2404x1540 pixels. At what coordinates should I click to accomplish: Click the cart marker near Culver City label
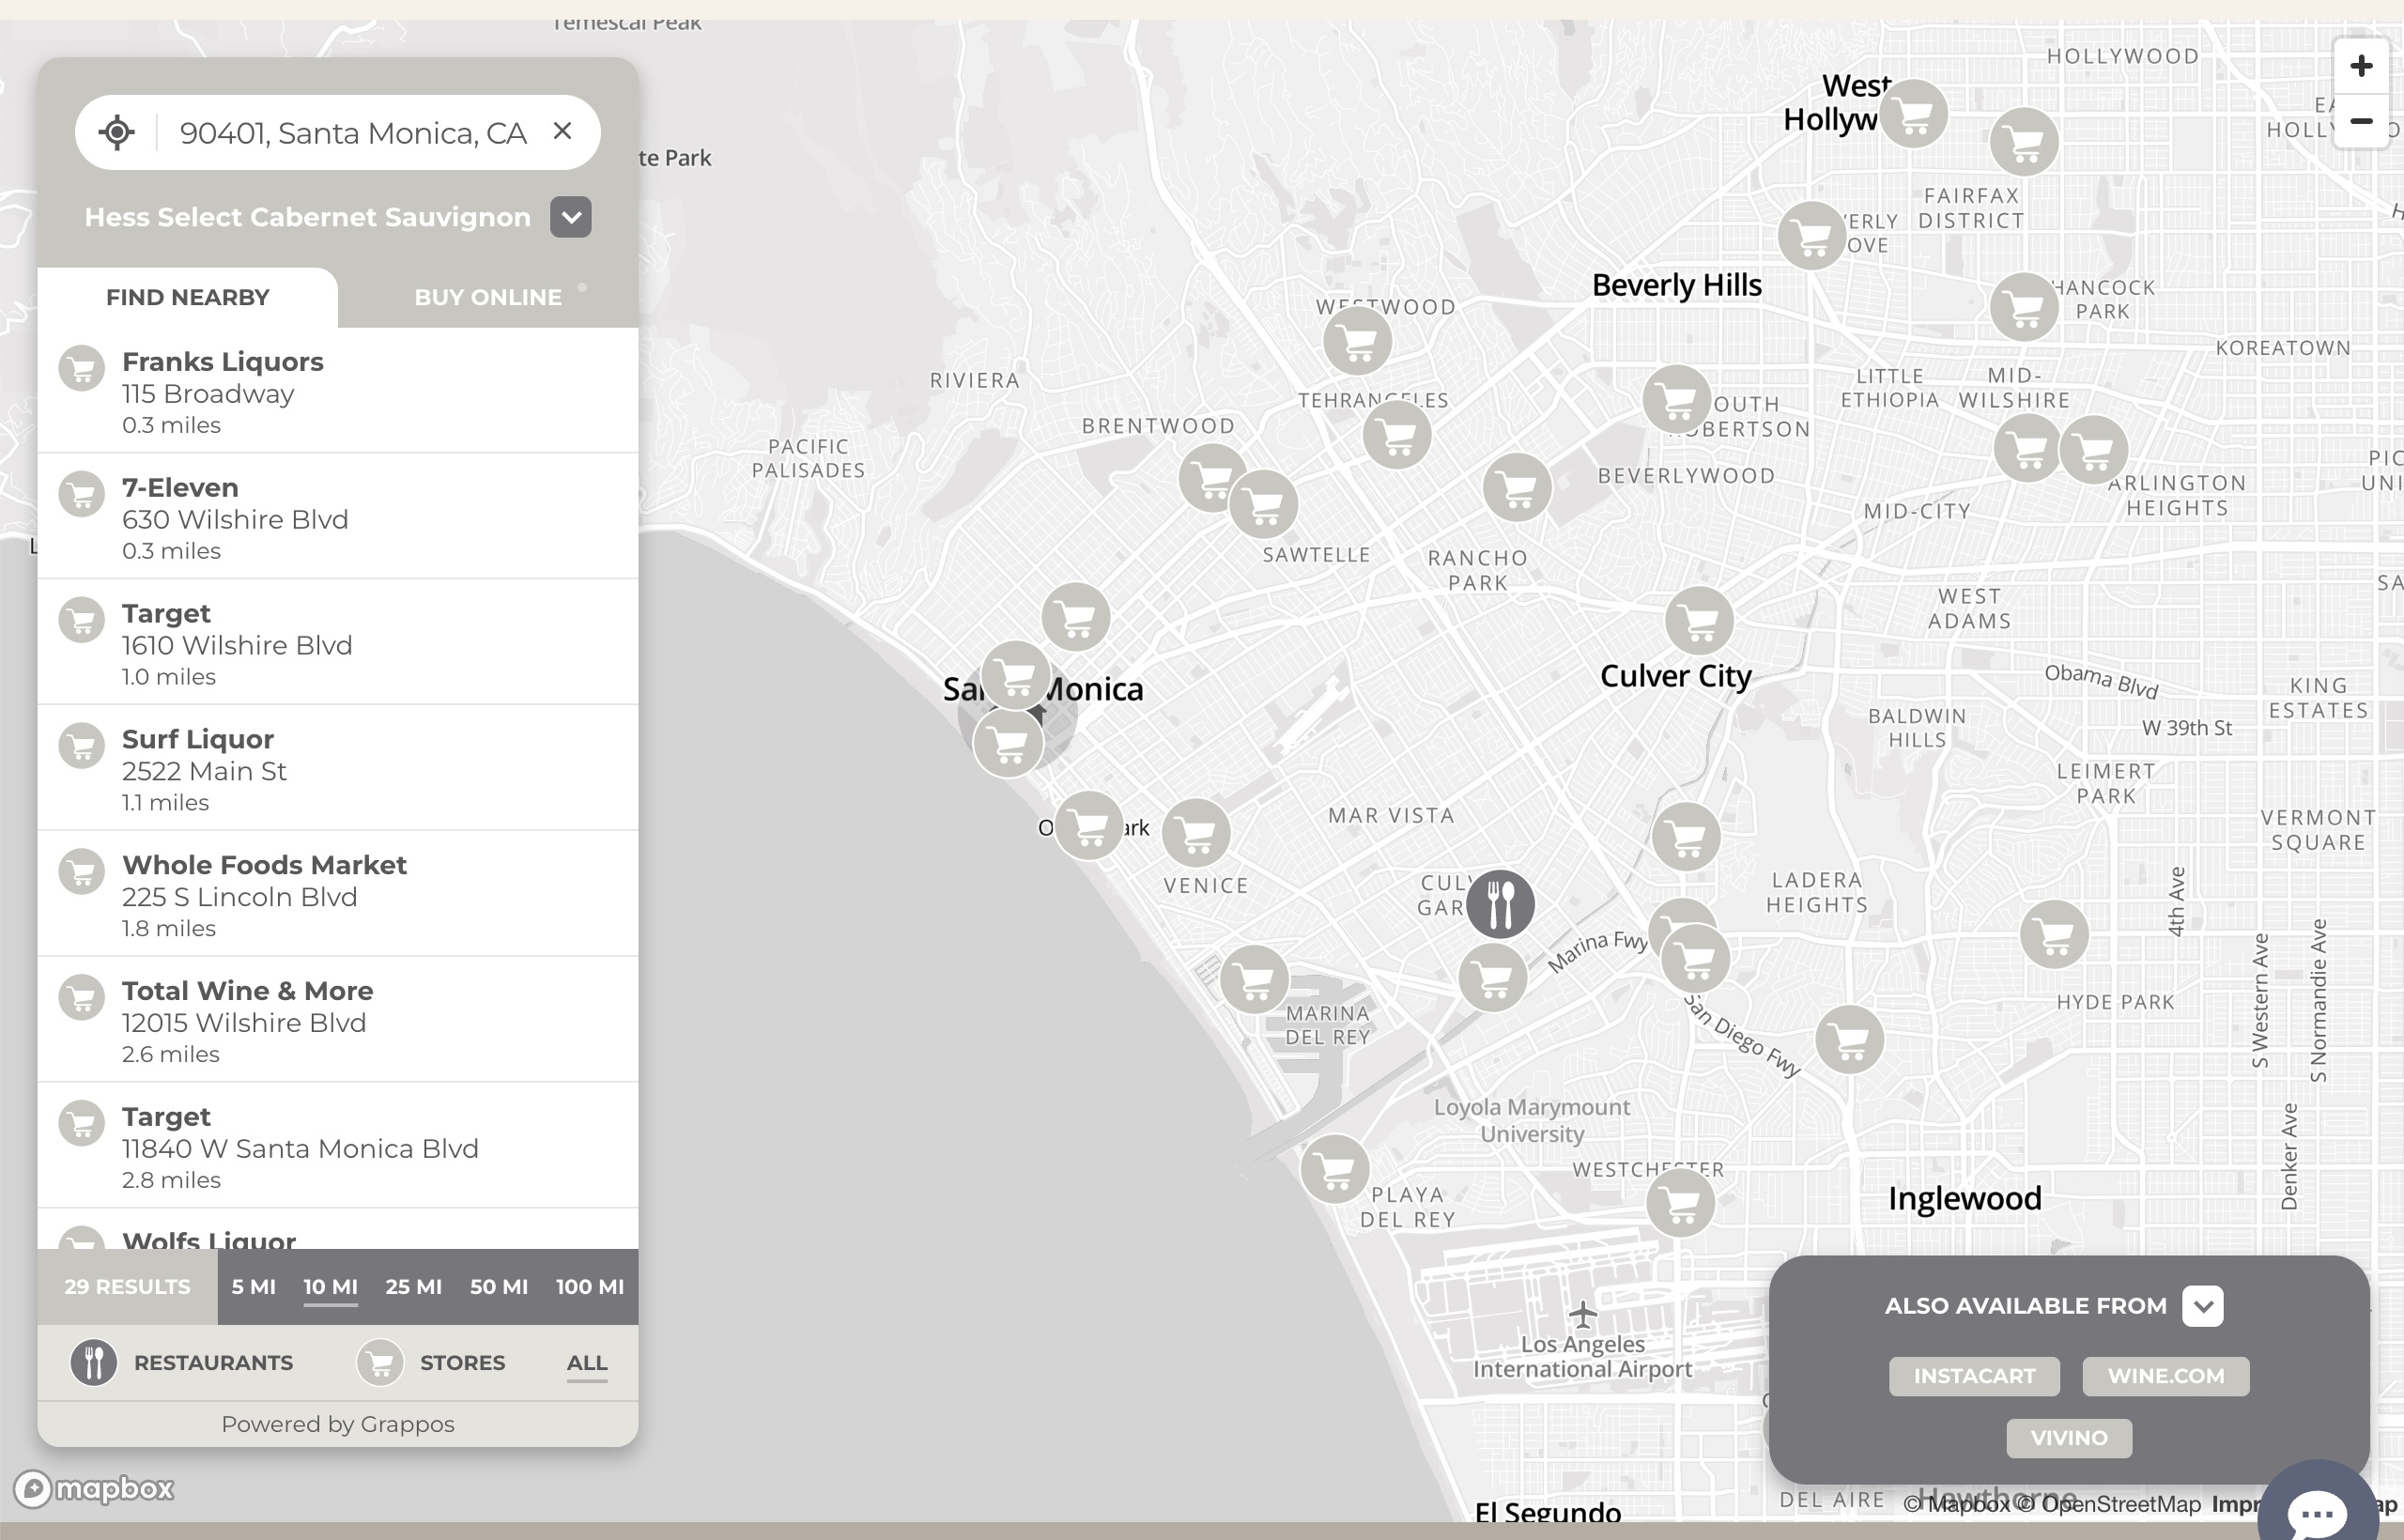pyautogui.click(x=1699, y=621)
